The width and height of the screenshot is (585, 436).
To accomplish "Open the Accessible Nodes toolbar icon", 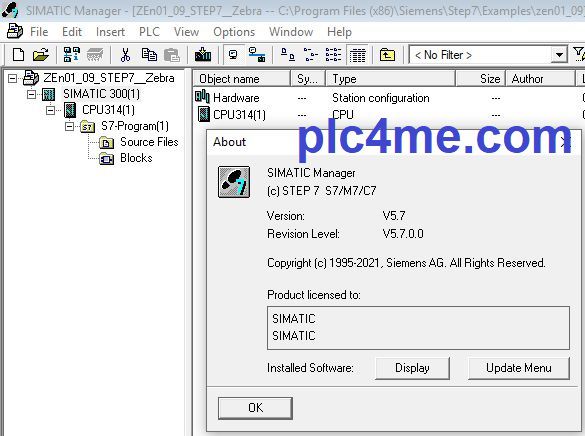I will 72,55.
